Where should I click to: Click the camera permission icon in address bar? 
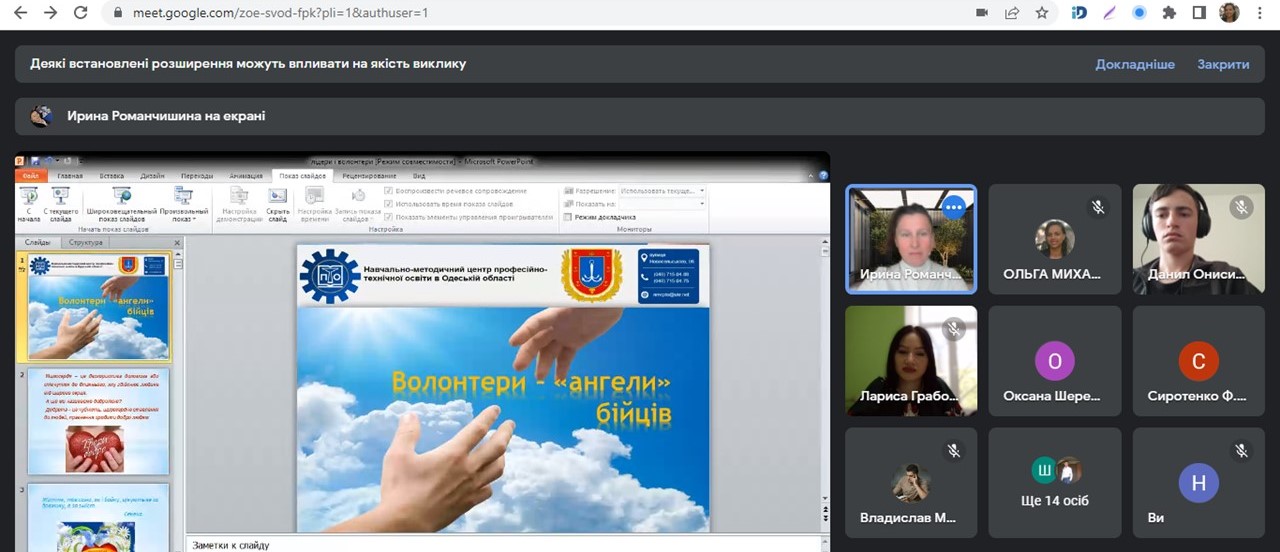(x=981, y=13)
